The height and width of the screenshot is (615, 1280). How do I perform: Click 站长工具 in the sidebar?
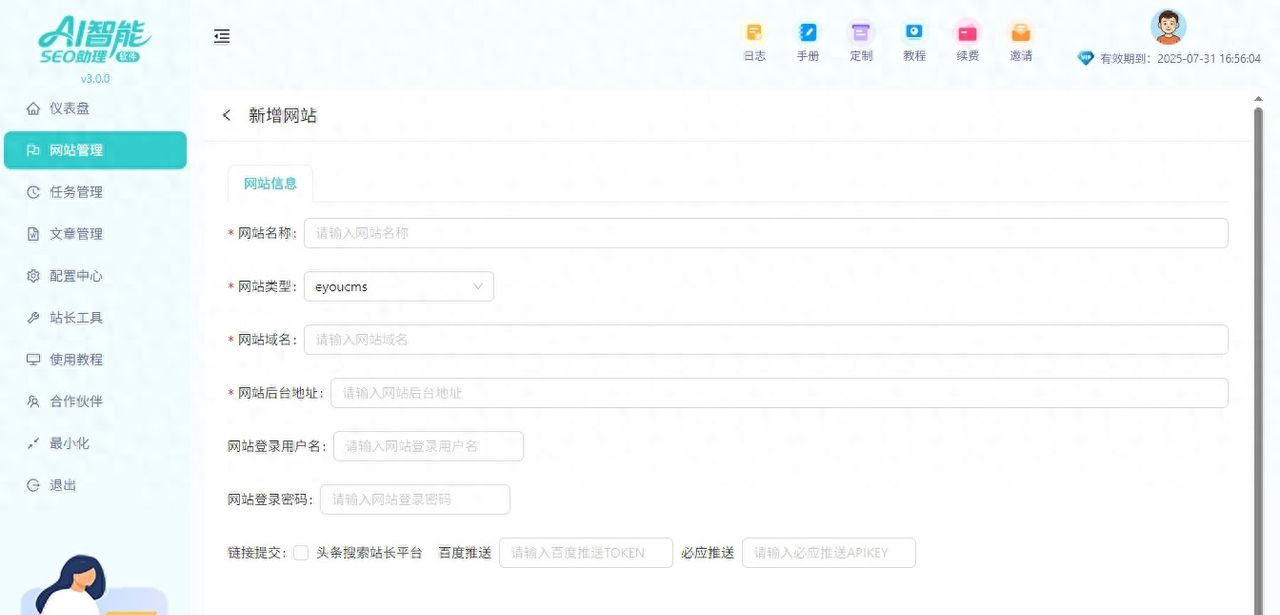coord(76,318)
